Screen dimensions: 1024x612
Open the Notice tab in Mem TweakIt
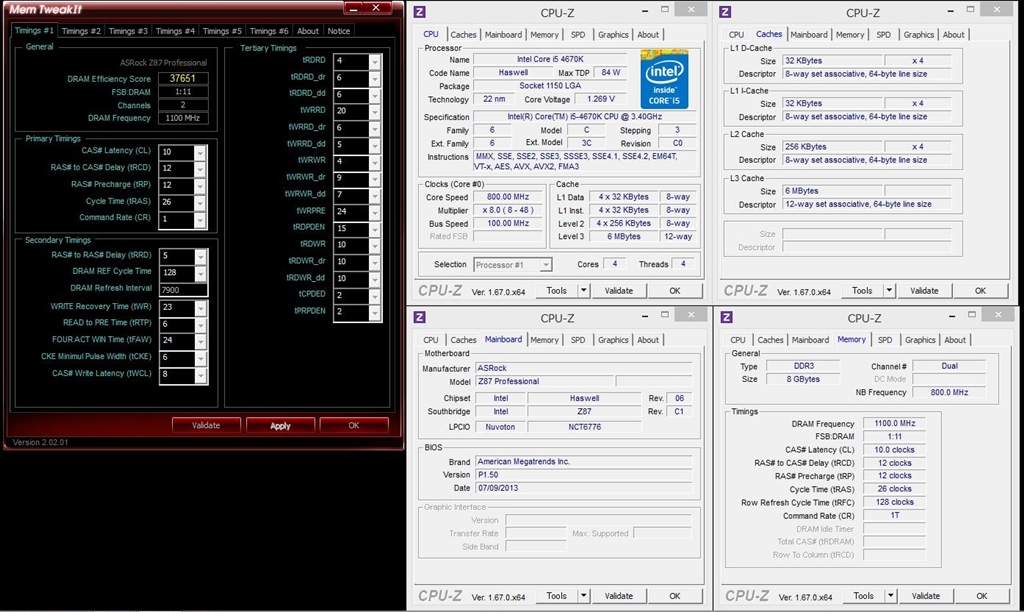339,31
